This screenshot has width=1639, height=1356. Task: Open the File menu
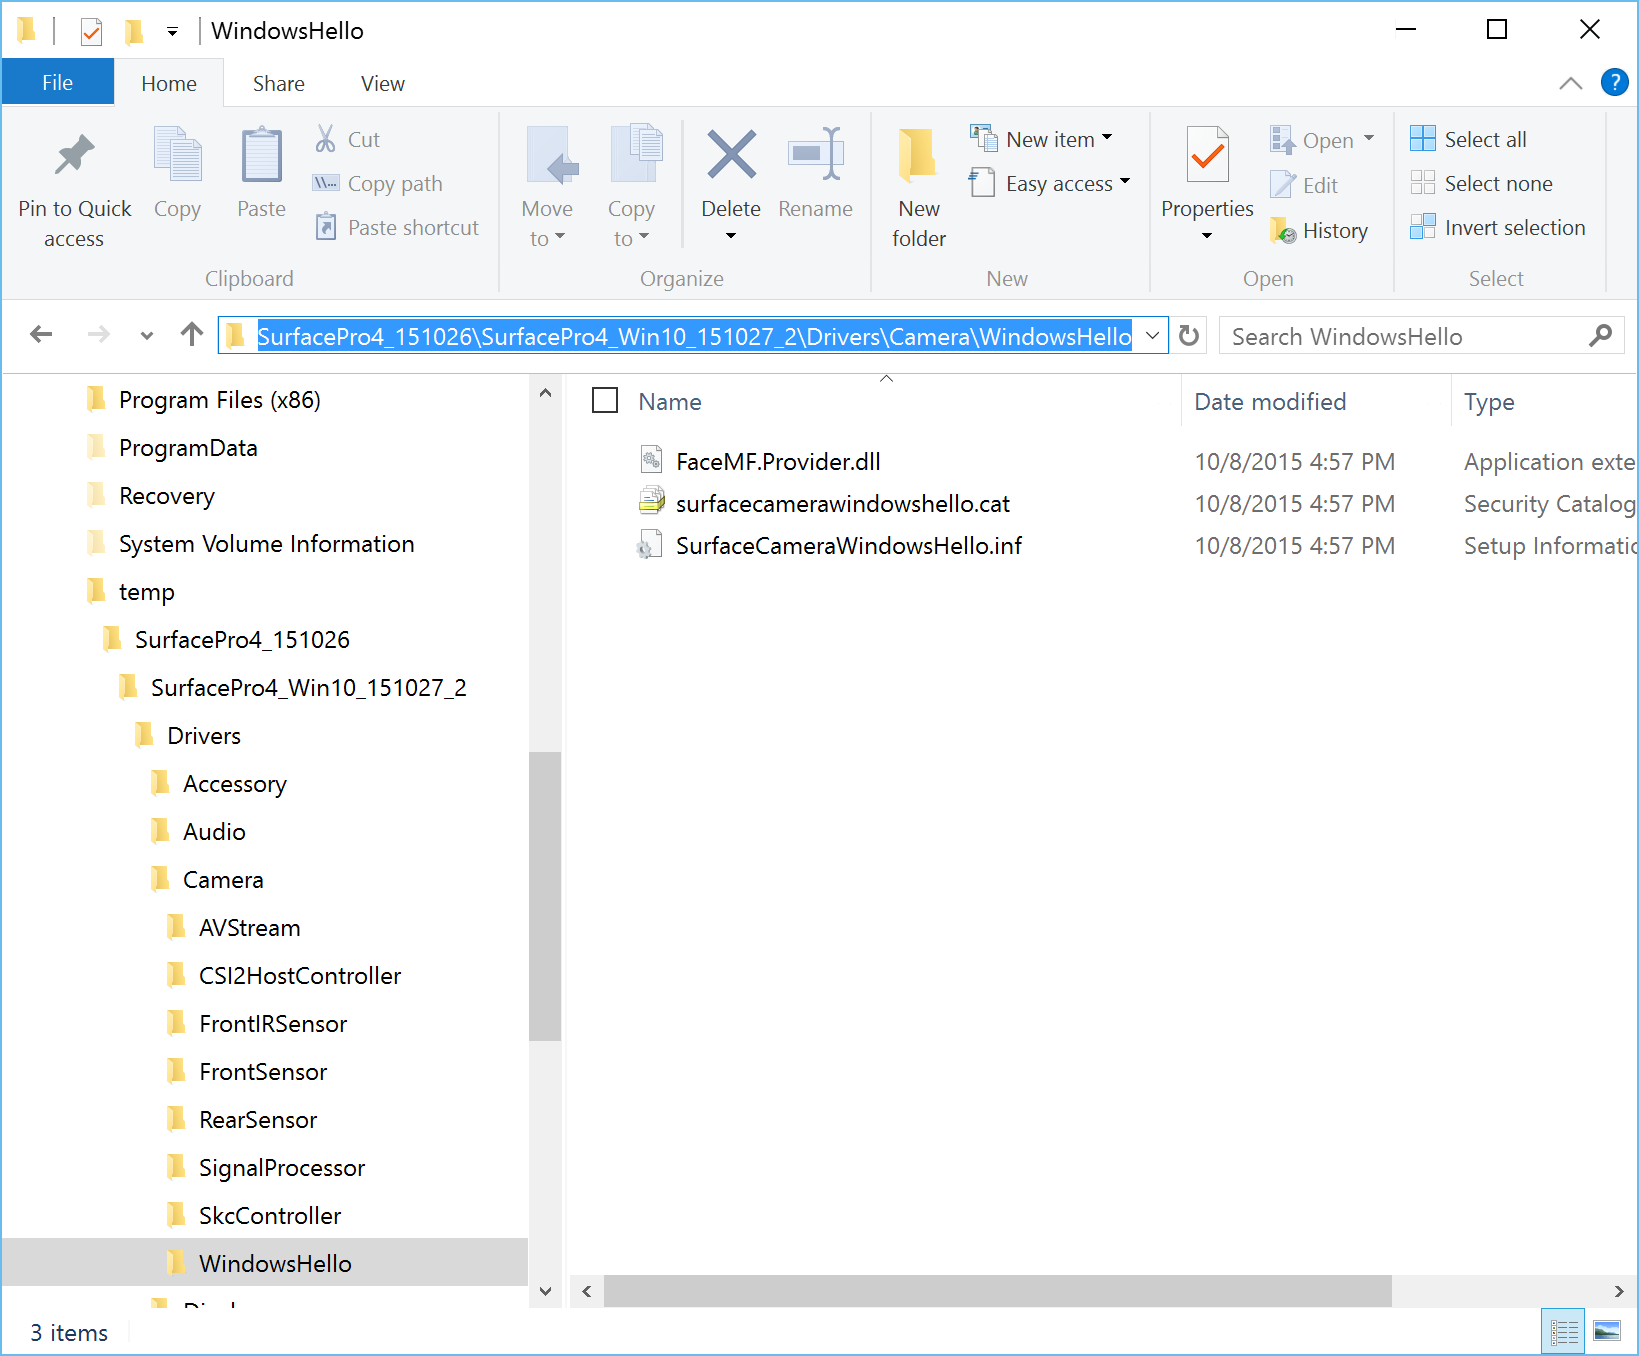pyautogui.click(x=57, y=82)
